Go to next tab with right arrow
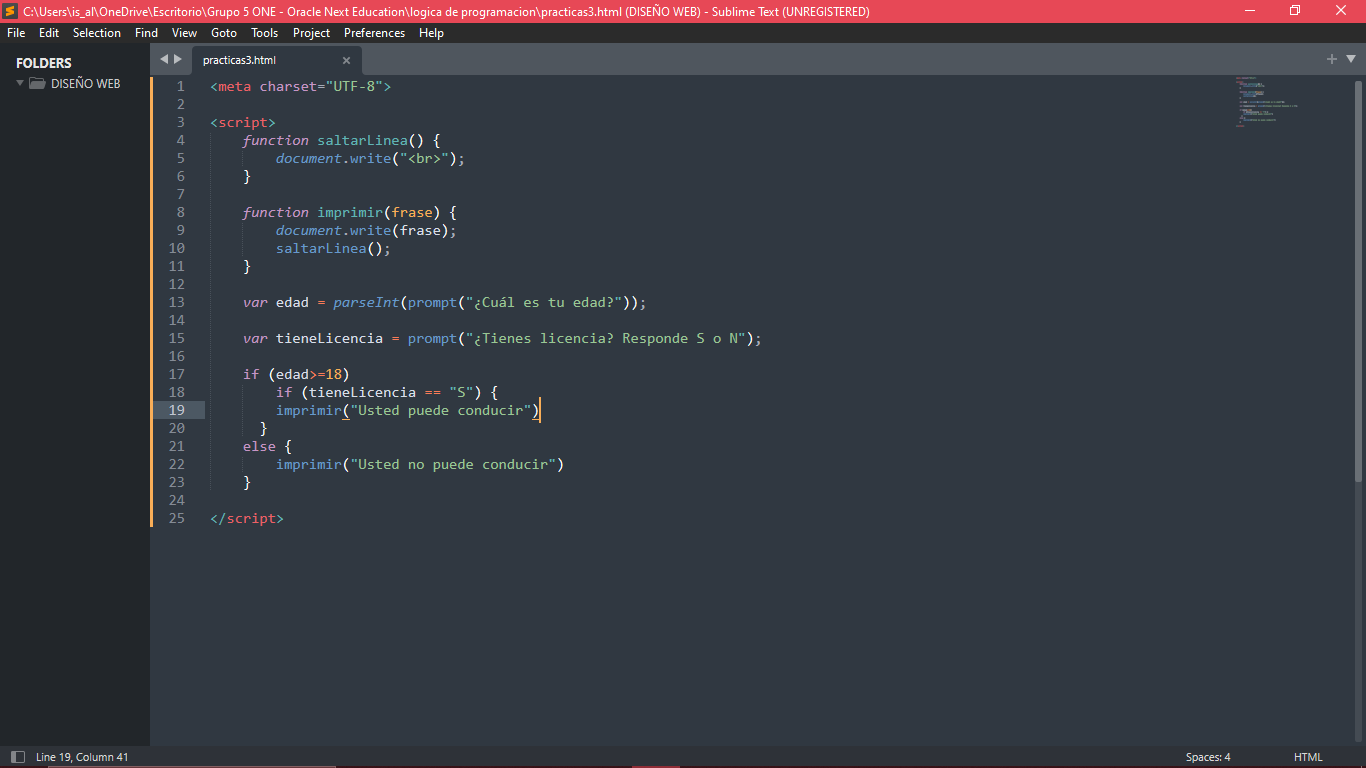The height and width of the screenshot is (768, 1366). coord(178,59)
